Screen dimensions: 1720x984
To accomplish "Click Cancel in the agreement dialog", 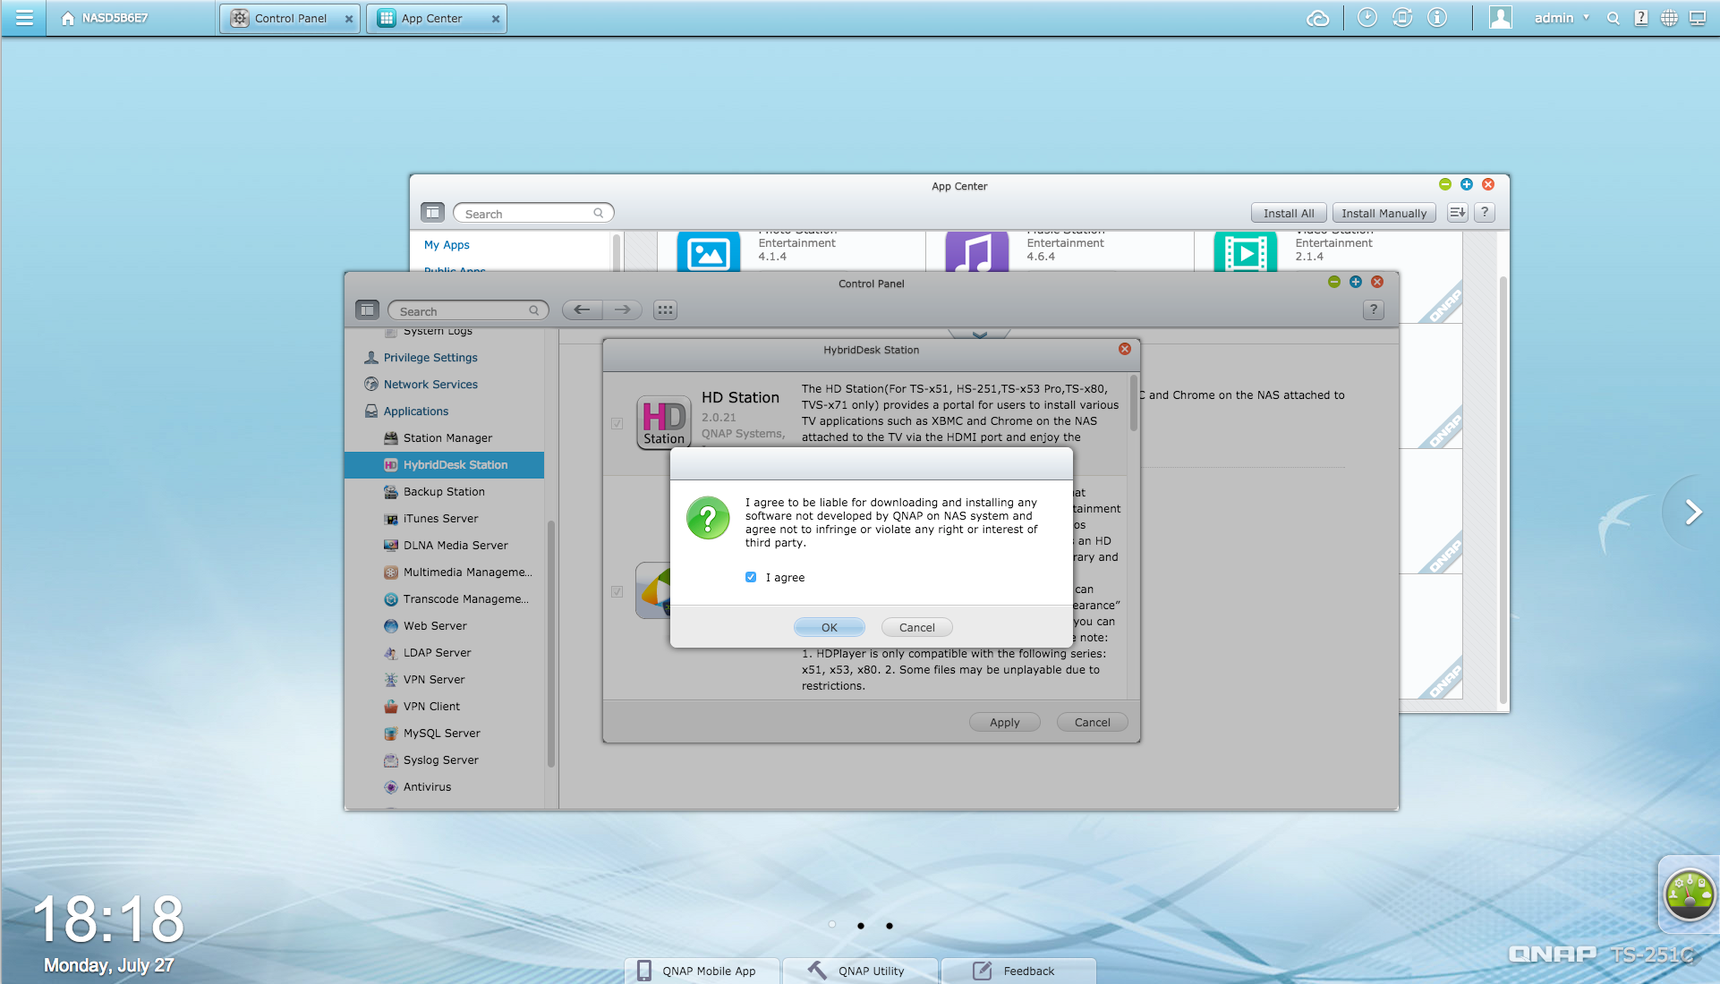I will (916, 627).
